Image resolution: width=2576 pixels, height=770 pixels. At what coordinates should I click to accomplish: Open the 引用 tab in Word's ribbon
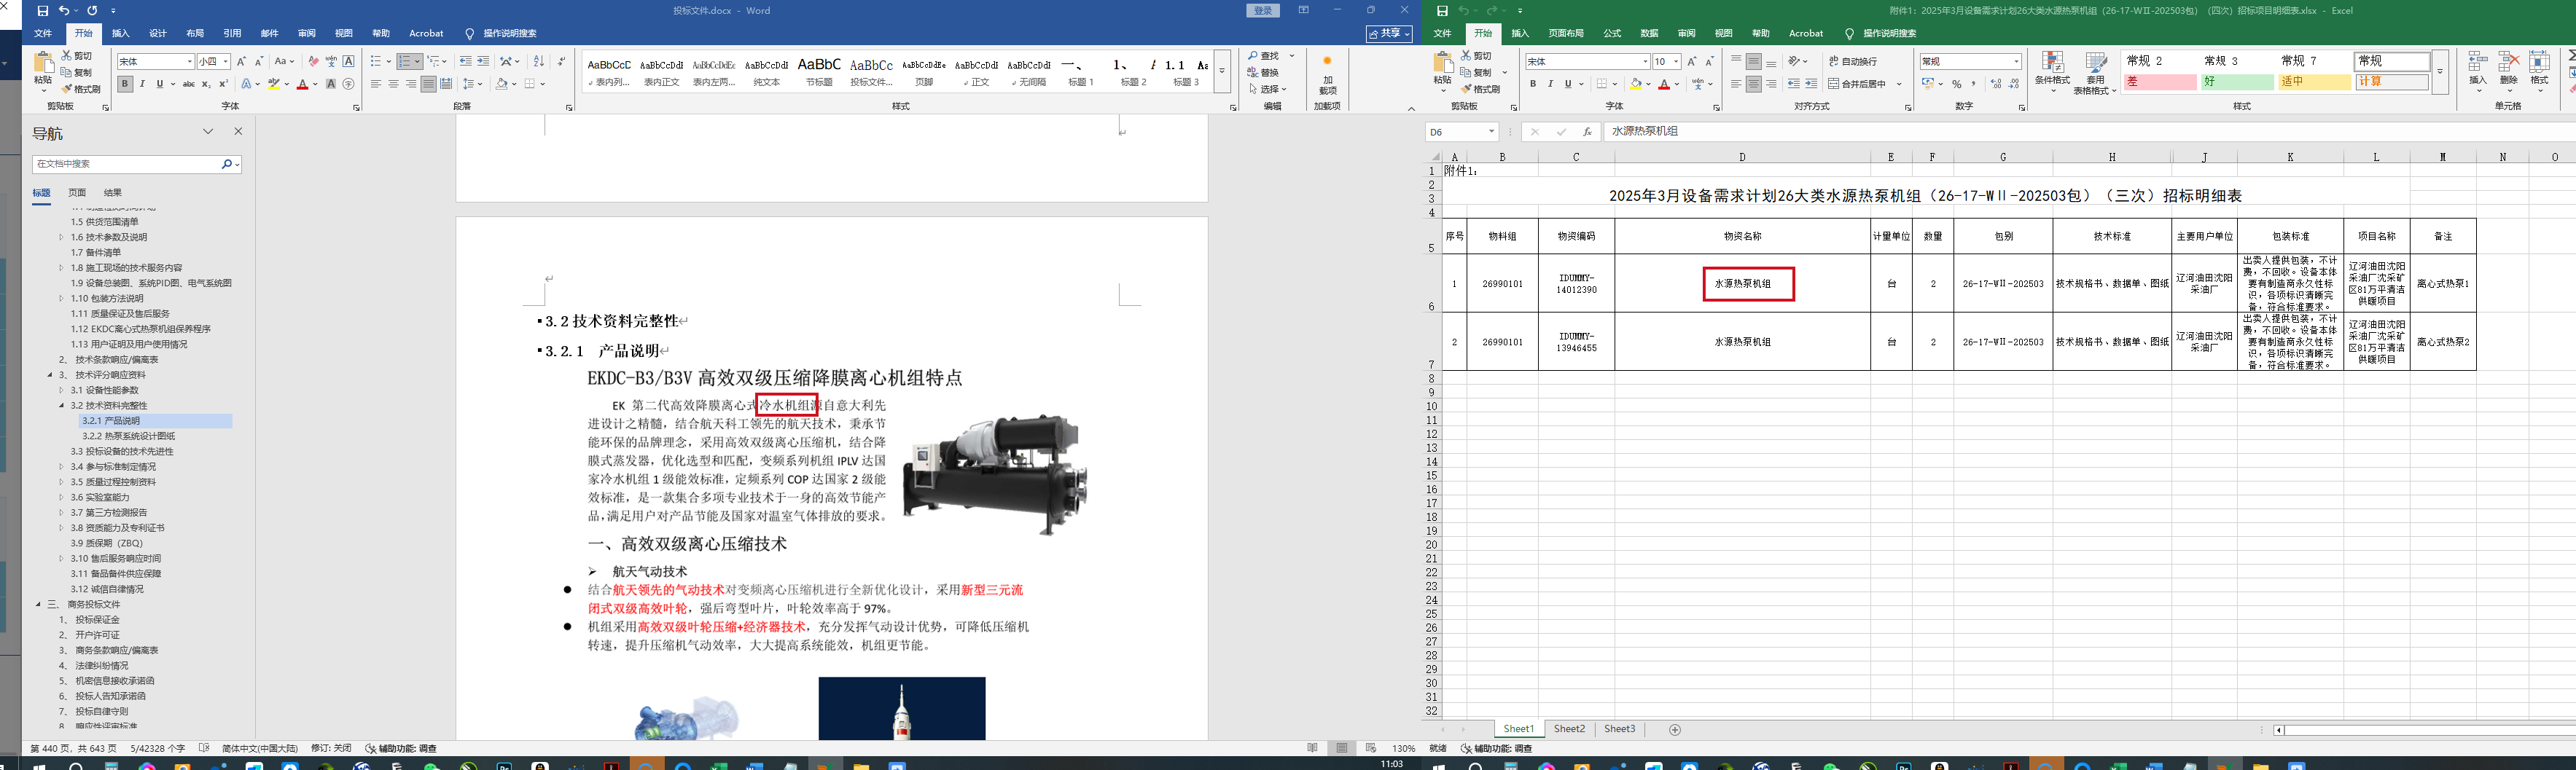(232, 33)
